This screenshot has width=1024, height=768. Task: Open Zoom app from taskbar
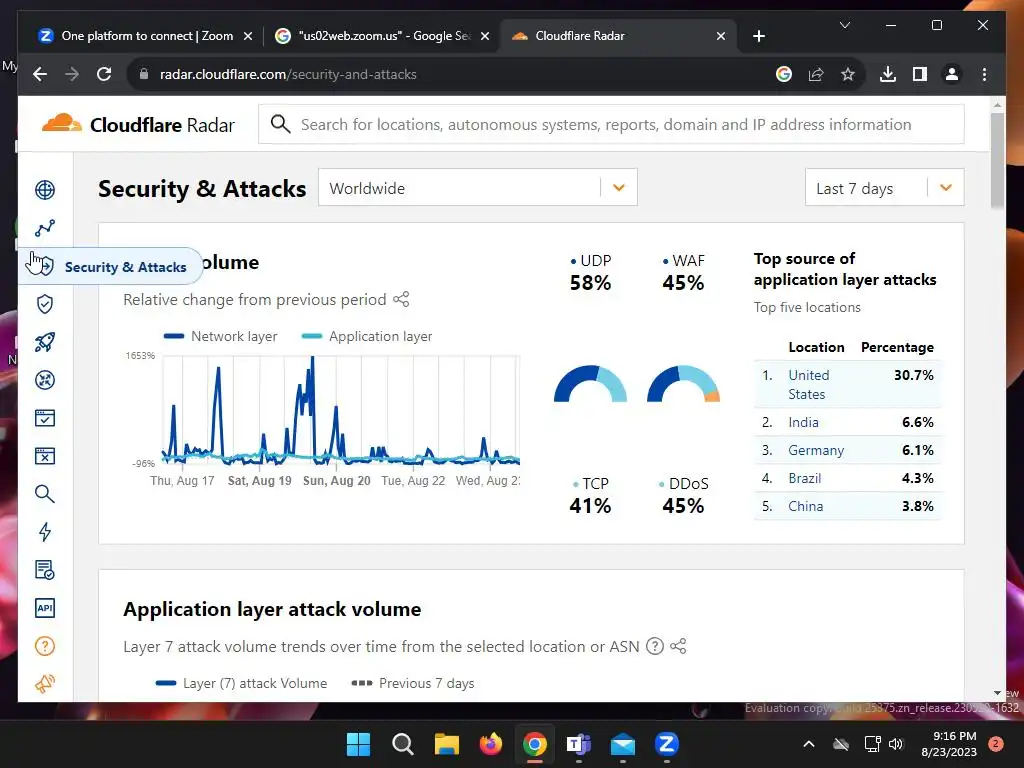point(667,744)
